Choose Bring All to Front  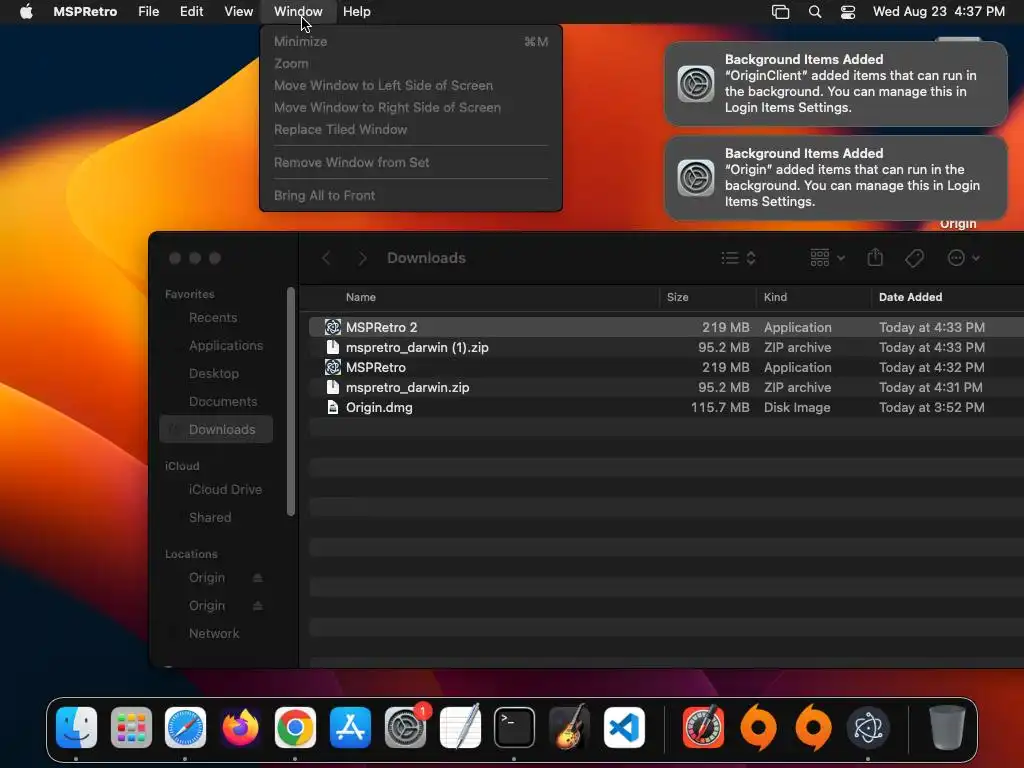point(410,195)
